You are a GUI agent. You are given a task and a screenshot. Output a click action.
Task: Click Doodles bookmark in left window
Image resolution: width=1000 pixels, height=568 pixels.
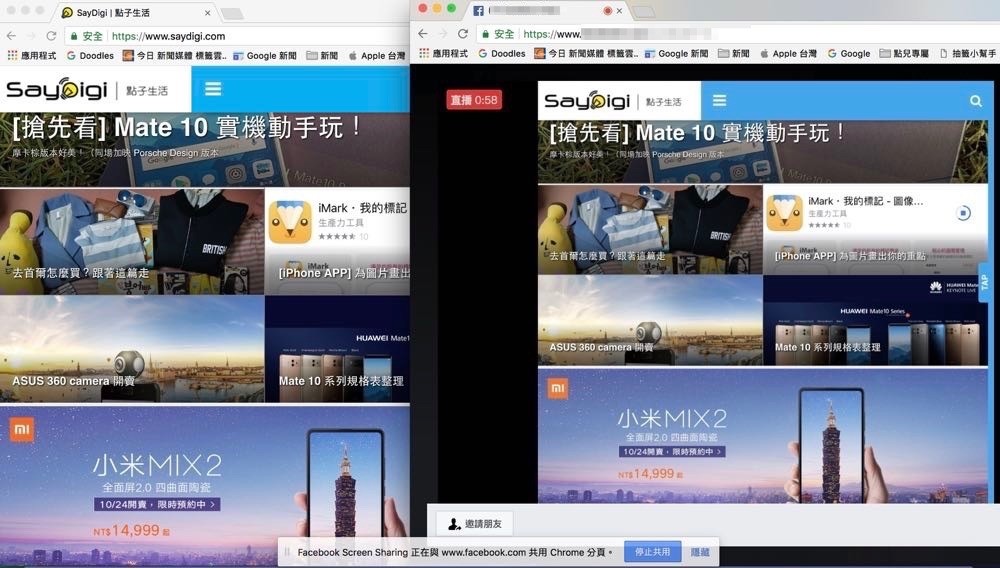click(90, 56)
